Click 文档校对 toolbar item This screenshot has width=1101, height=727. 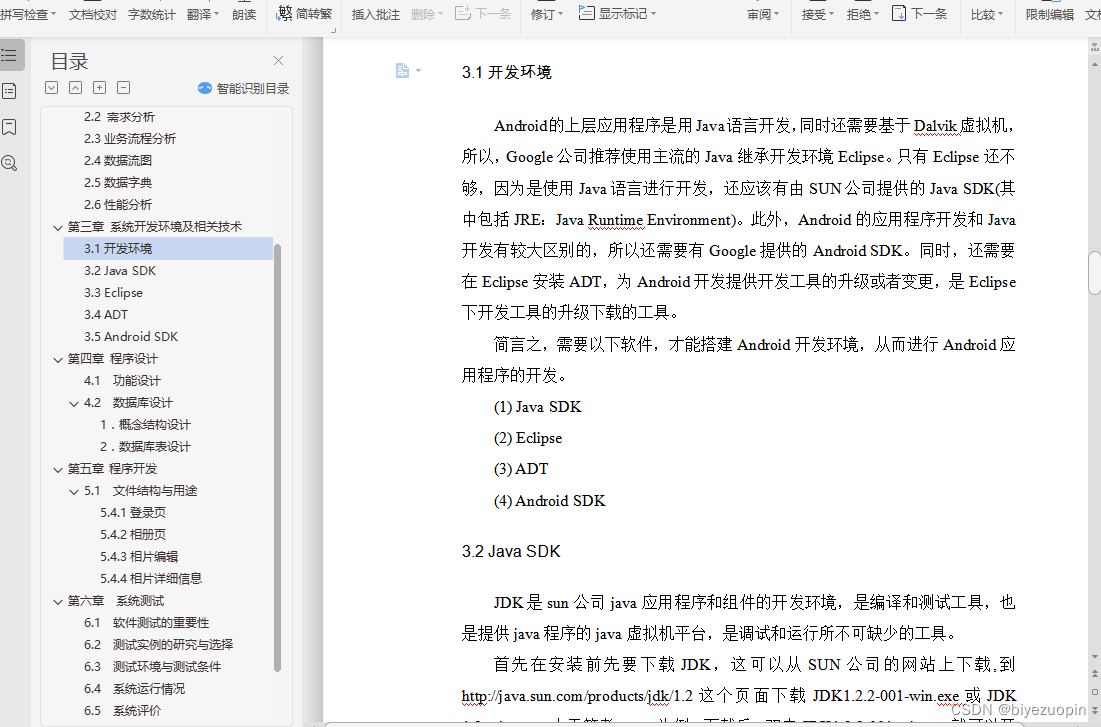click(93, 14)
